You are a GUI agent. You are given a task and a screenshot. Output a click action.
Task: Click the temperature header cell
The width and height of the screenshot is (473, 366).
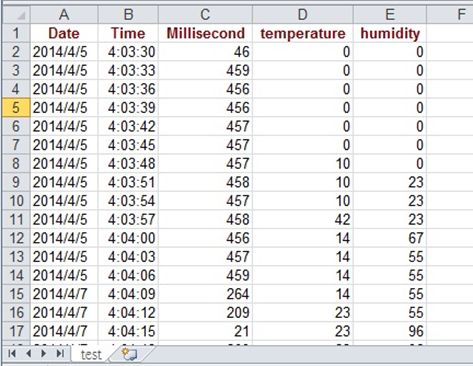[303, 33]
